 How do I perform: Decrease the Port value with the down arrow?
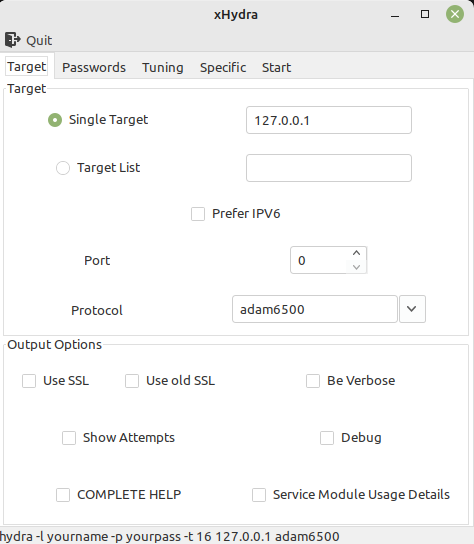356,267
